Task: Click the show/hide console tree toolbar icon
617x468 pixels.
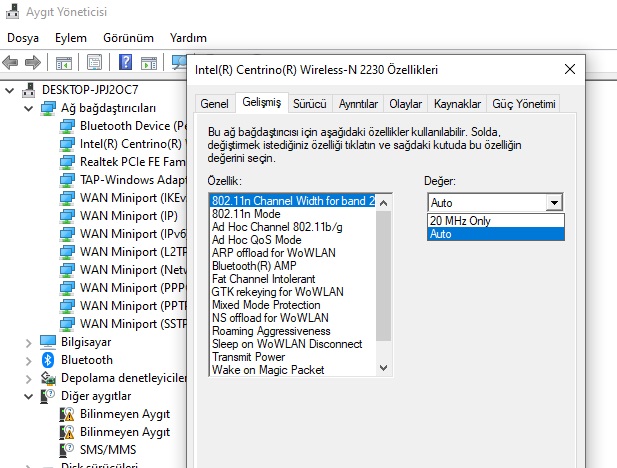Action: pyautogui.click(x=64, y=62)
